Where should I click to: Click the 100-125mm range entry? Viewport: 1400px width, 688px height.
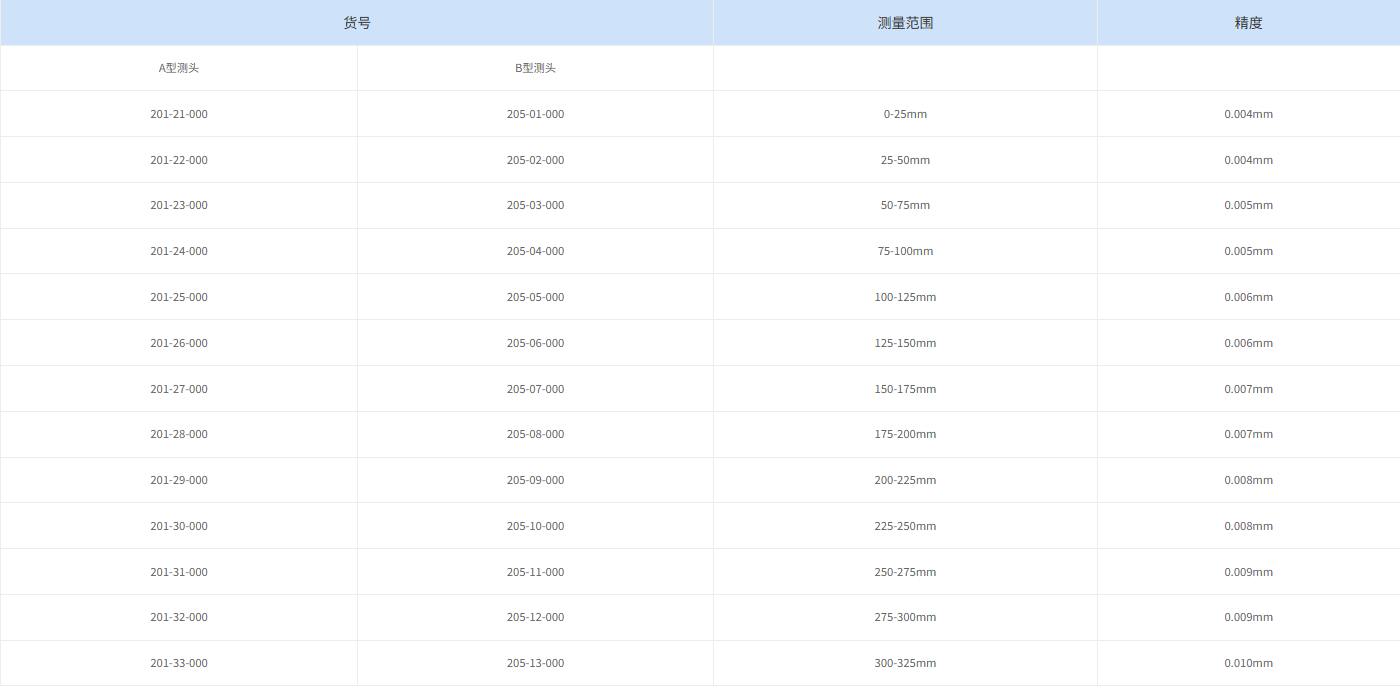pos(905,296)
